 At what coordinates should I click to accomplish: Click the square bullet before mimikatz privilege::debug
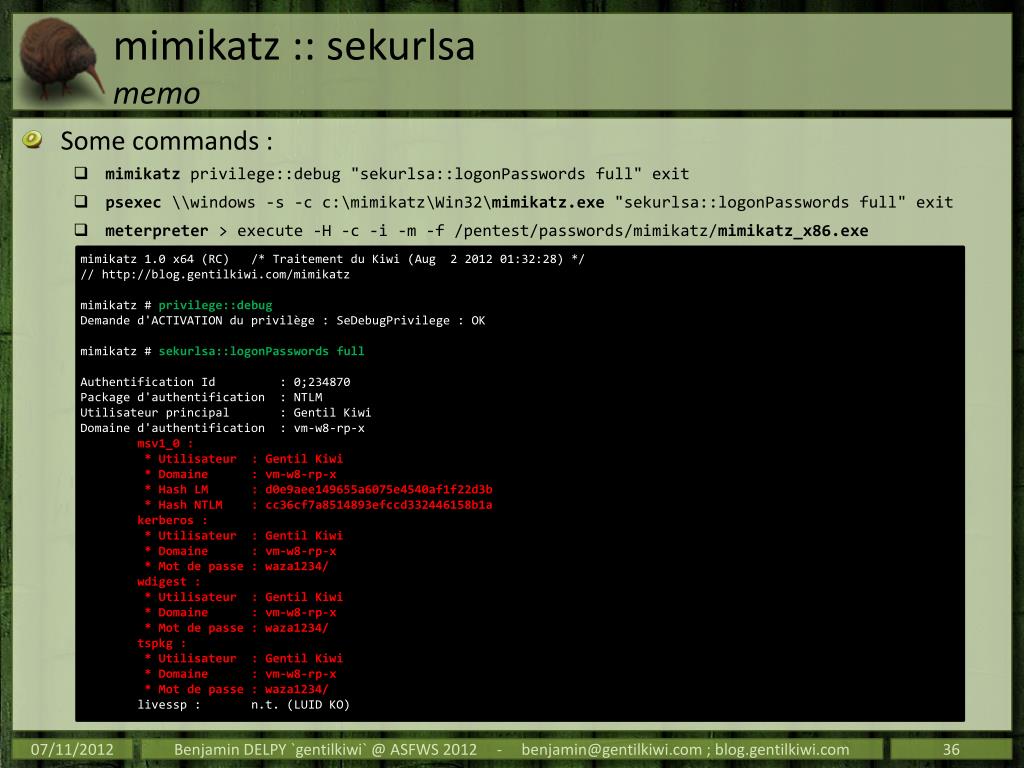click(81, 173)
